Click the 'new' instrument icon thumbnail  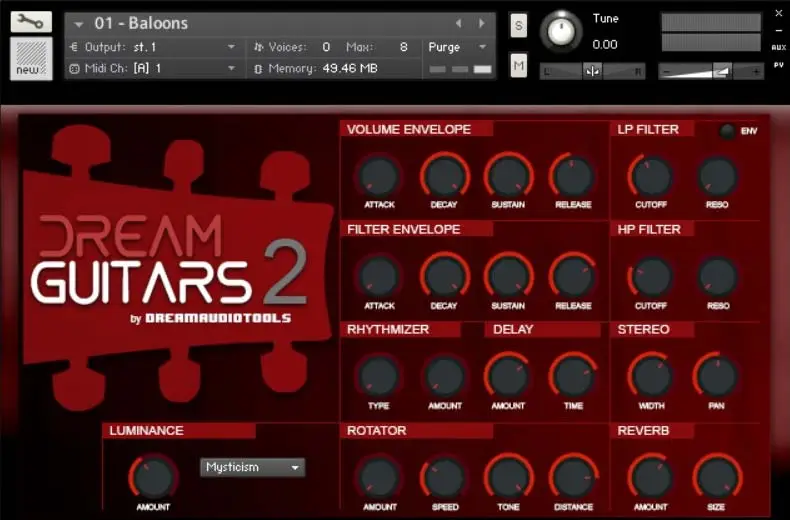coord(31,58)
